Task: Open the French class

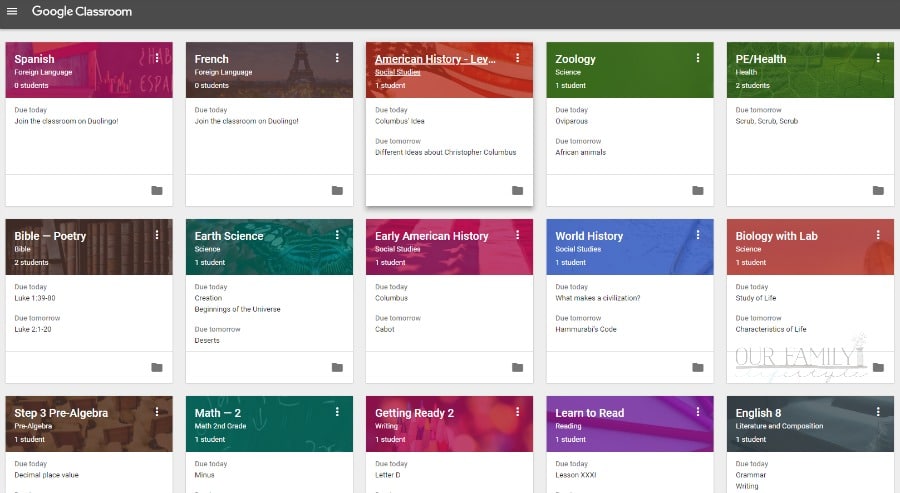Action: pyautogui.click(x=211, y=59)
